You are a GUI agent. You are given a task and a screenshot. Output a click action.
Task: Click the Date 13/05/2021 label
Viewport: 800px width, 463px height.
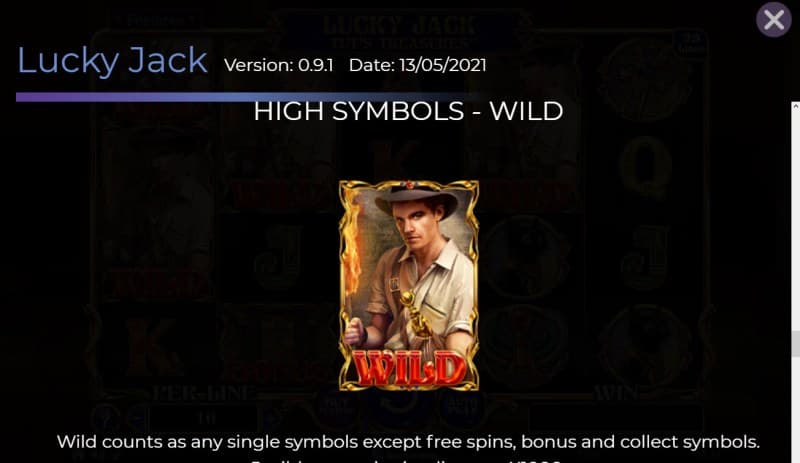(418, 65)
